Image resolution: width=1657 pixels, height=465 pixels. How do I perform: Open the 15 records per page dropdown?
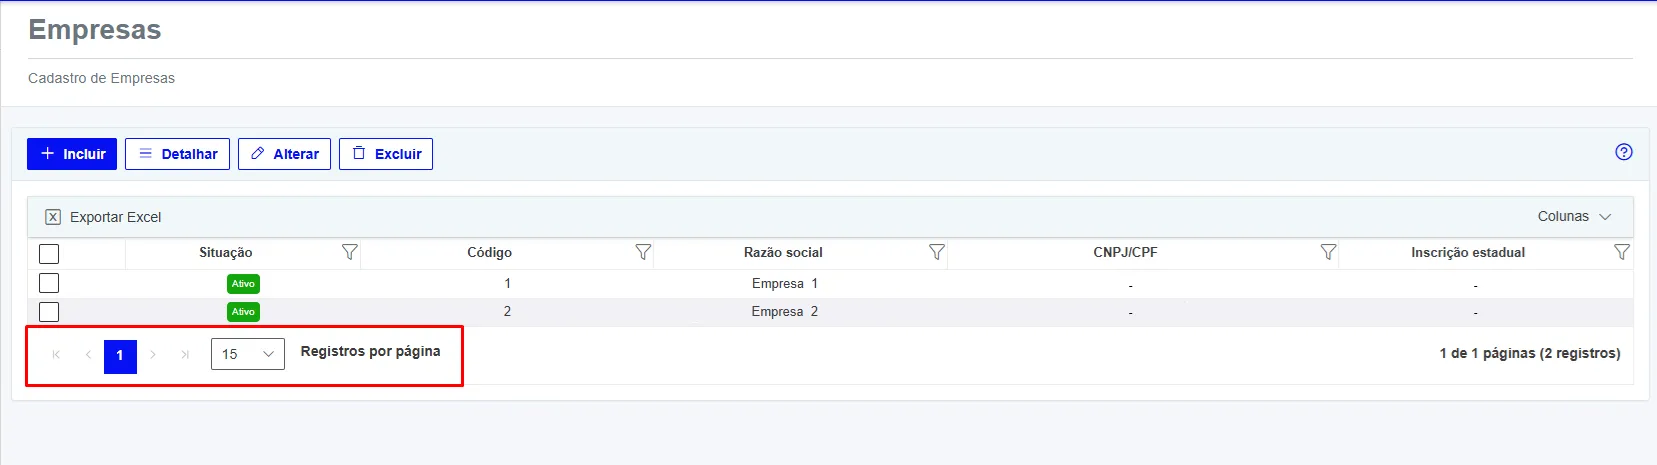click(248, 354)
